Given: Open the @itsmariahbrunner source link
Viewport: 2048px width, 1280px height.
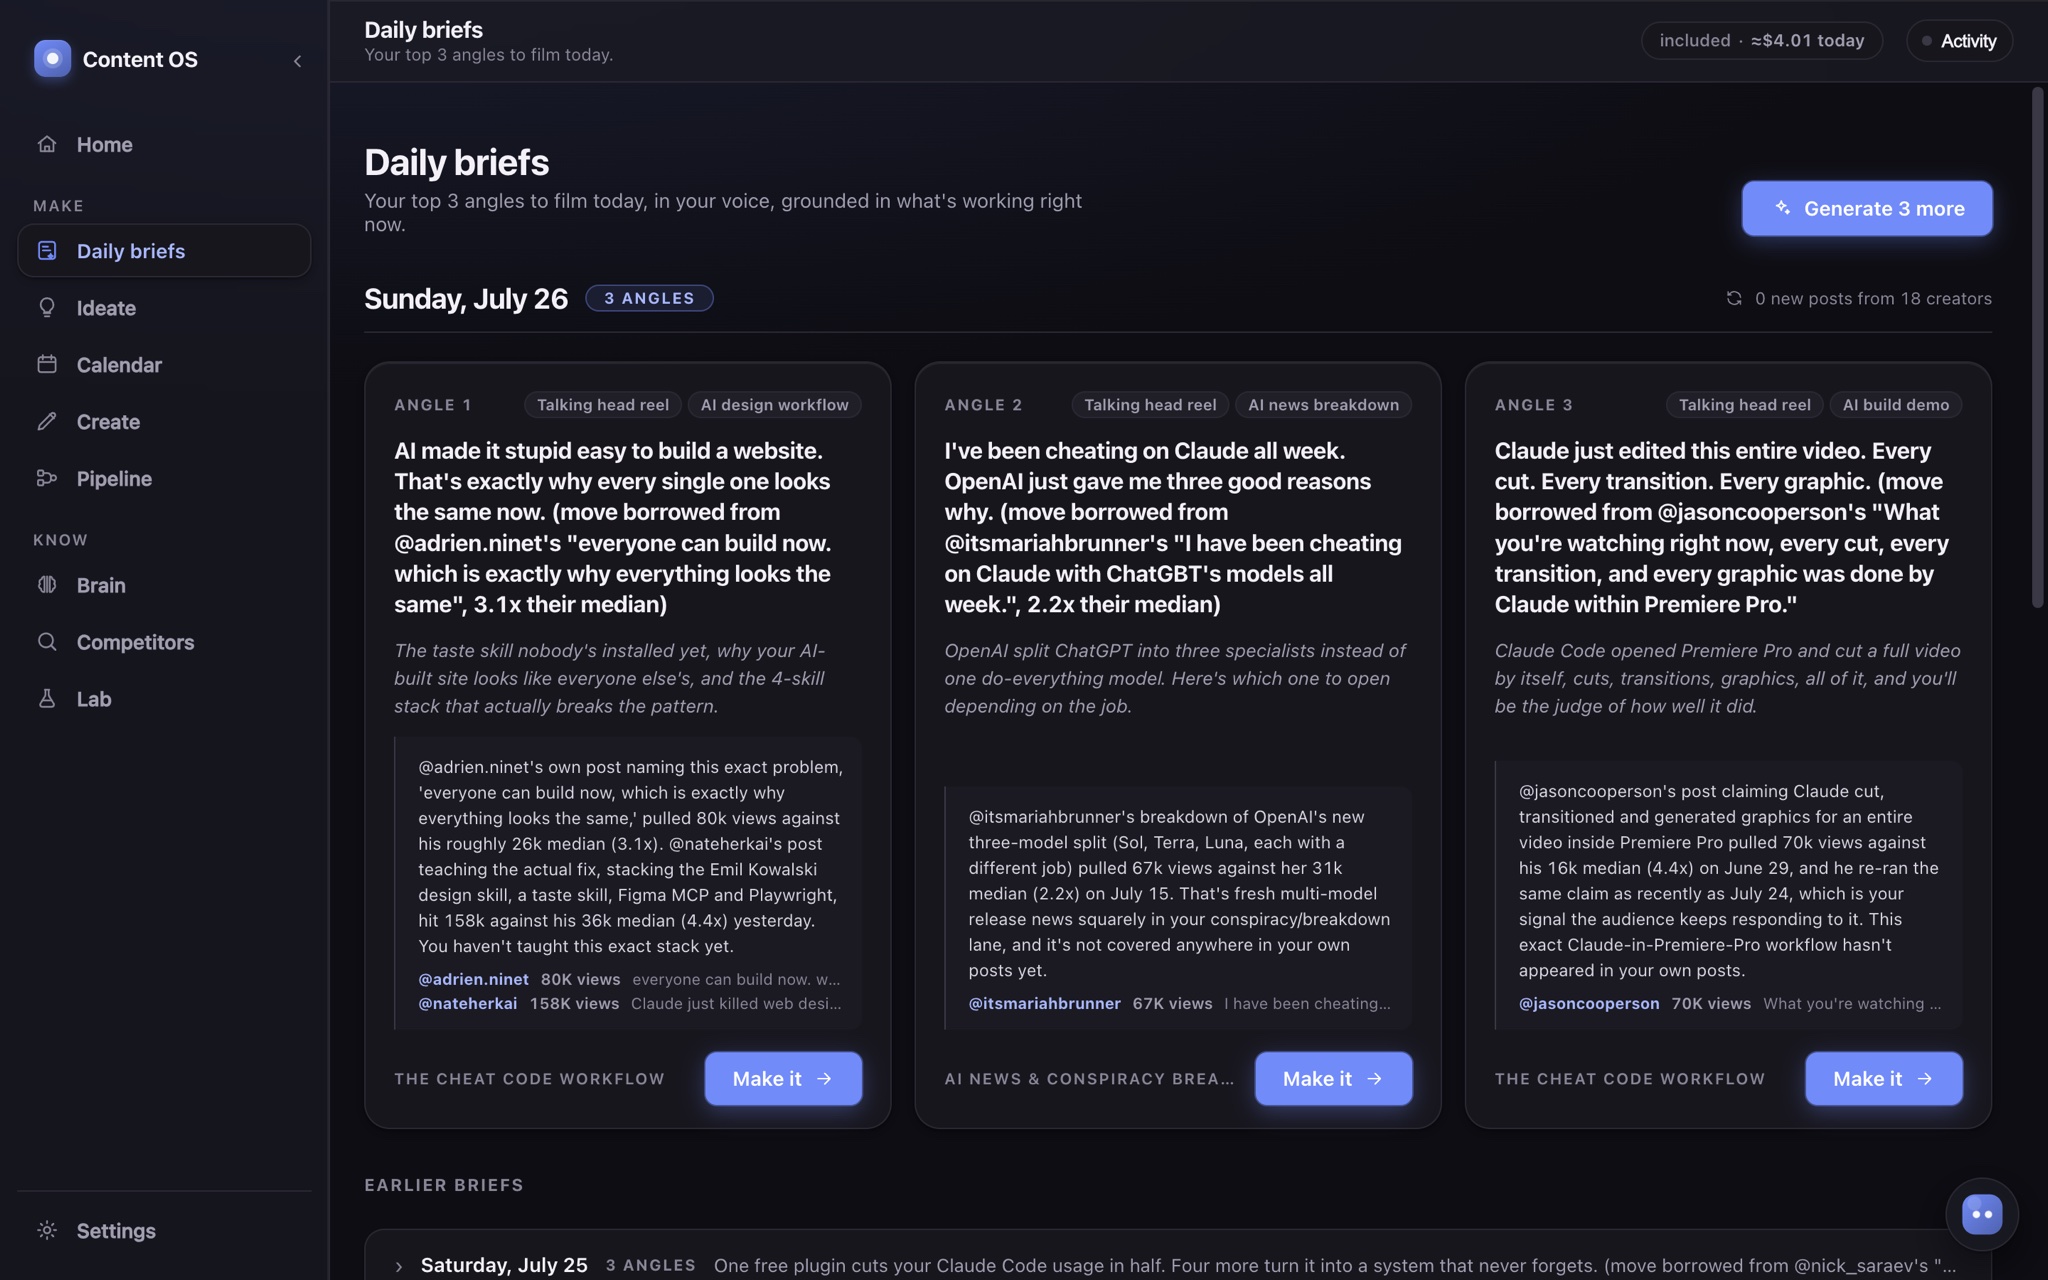Looking at the screenshot, I should tap(1044, 1003).
